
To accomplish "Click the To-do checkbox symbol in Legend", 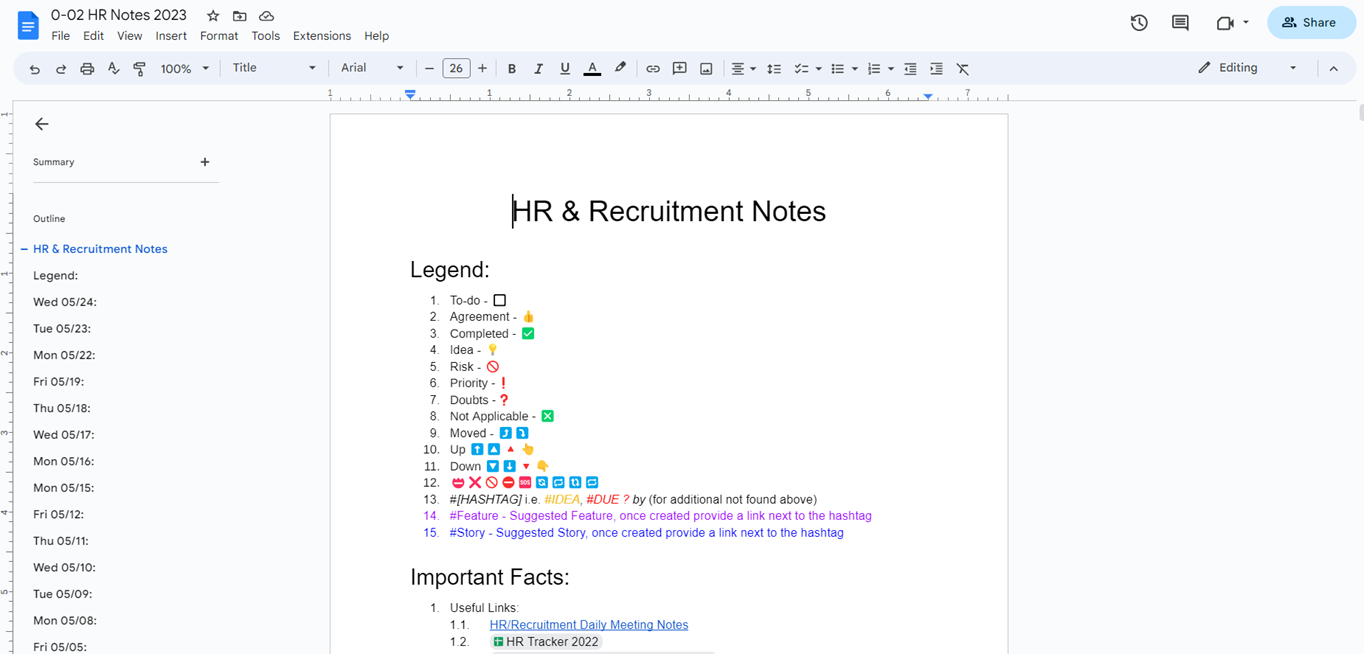I will (x=500, y=300).
